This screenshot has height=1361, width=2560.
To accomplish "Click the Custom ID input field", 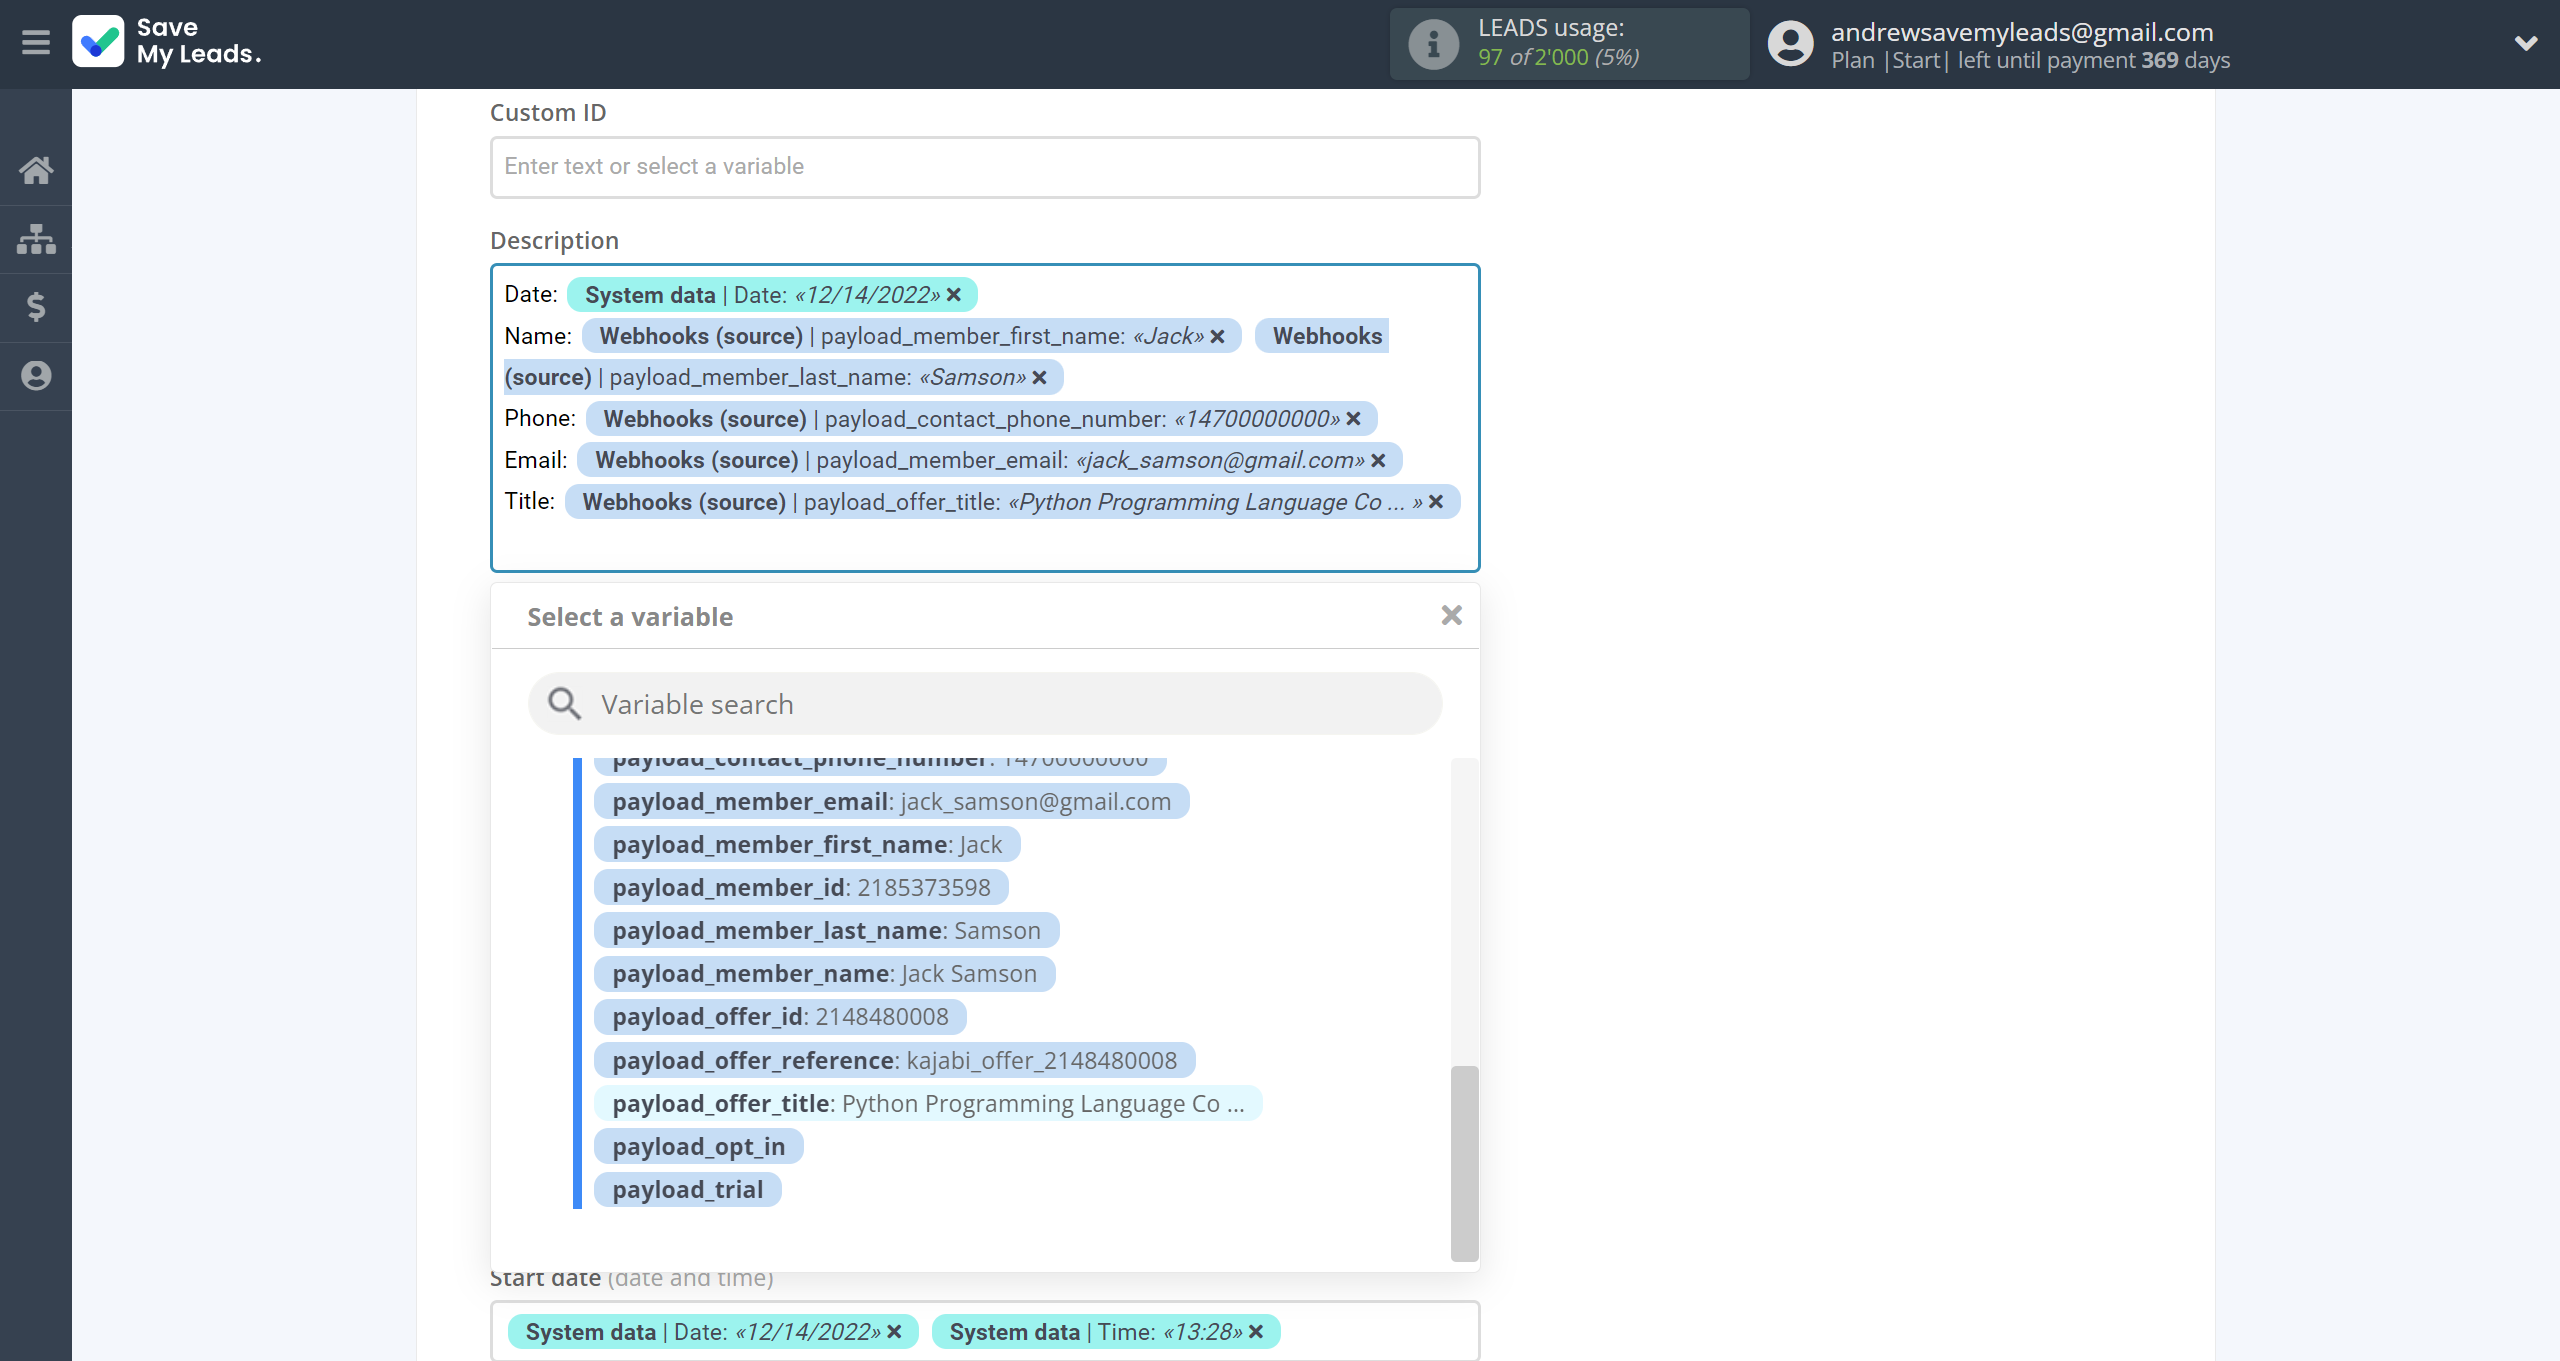I will [985, 167].
